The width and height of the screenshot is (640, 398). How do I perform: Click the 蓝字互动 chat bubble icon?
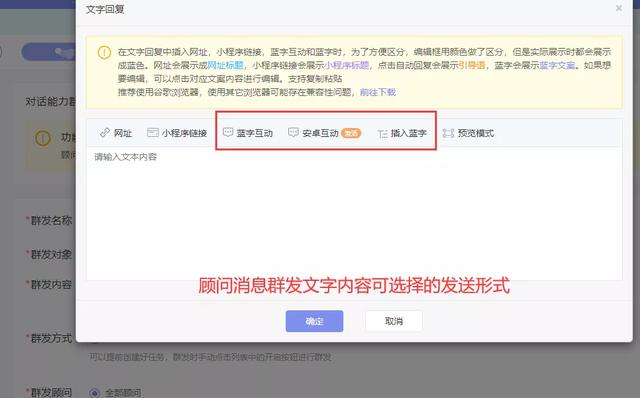[228, 132]
